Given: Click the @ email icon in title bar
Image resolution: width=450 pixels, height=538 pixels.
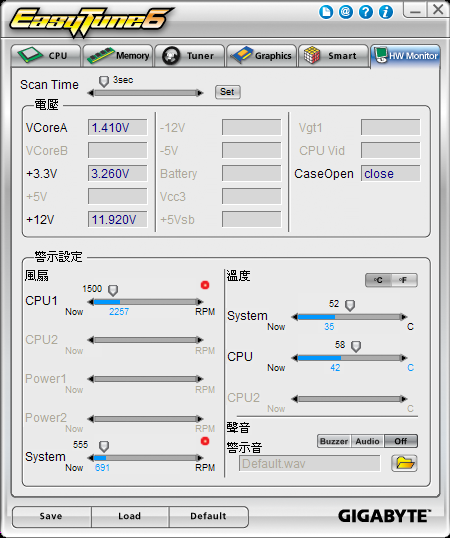Looking at the screenshot, I should (346, 12).
